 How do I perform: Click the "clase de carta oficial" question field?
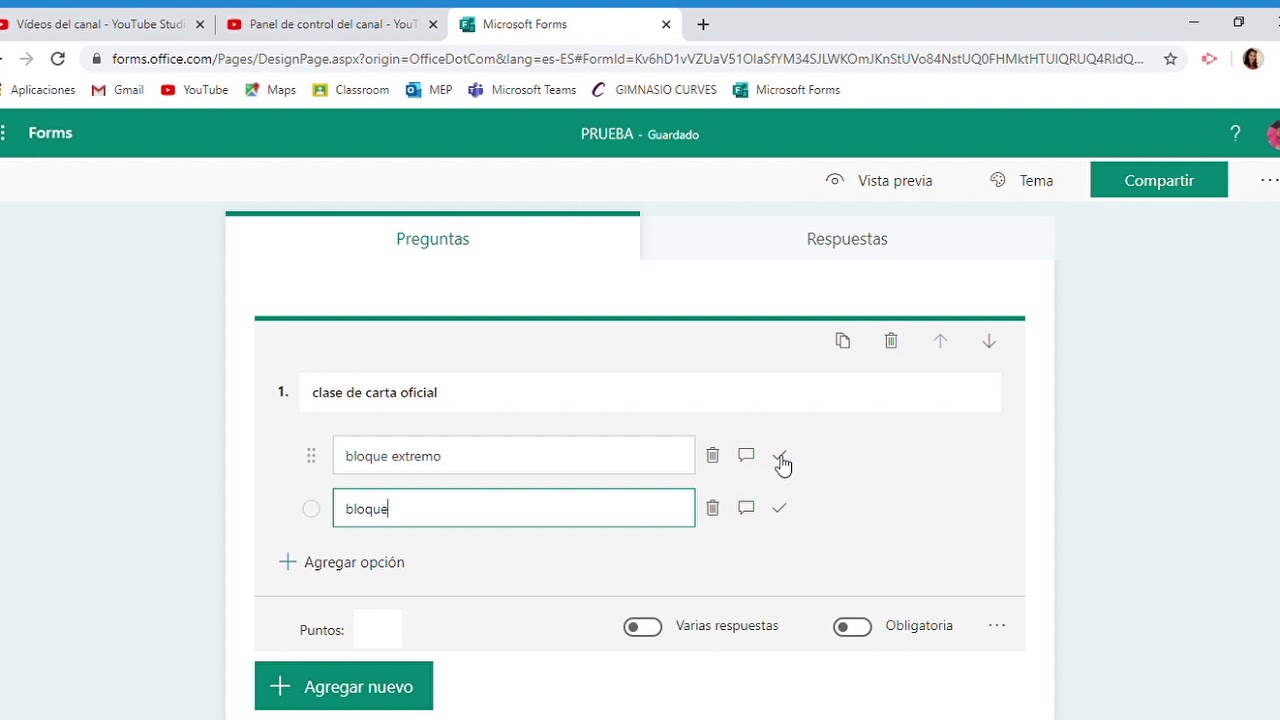(x=650, y=392)
